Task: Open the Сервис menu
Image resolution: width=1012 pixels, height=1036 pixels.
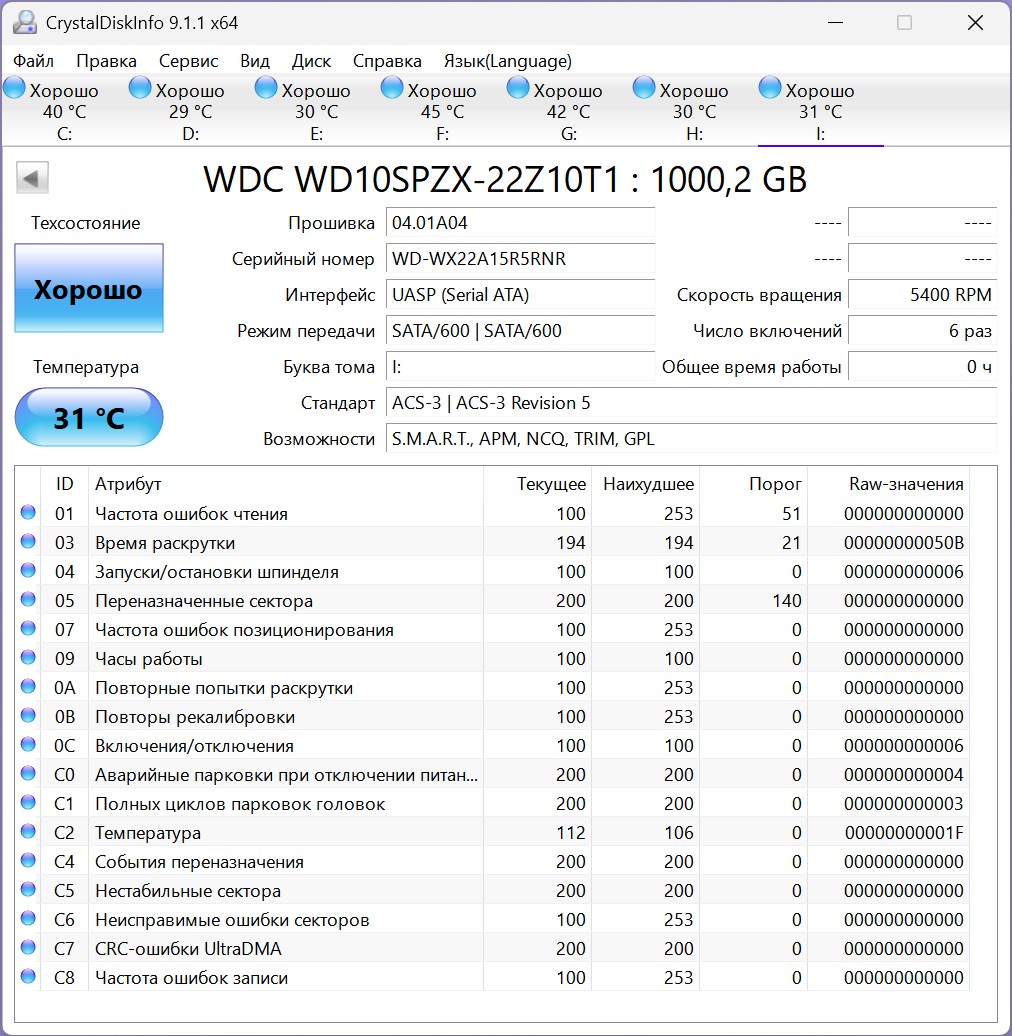Action: (188, 61)
